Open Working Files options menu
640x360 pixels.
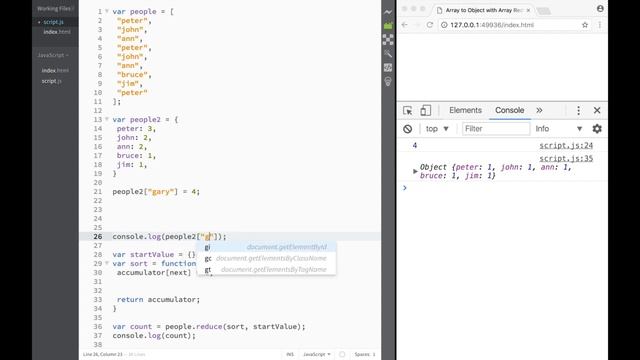pyautogui.click(x=72, y=9)
